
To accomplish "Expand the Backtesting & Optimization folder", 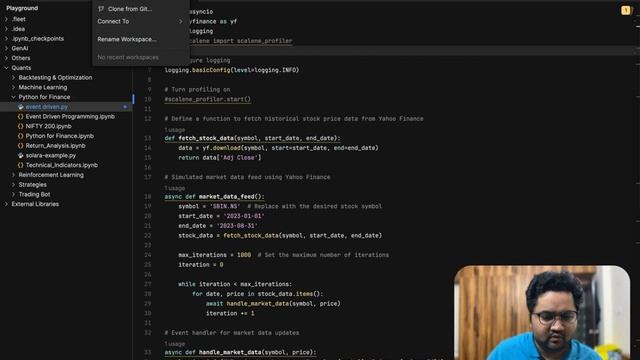I will pyautogui.click(x=13, y=78).
